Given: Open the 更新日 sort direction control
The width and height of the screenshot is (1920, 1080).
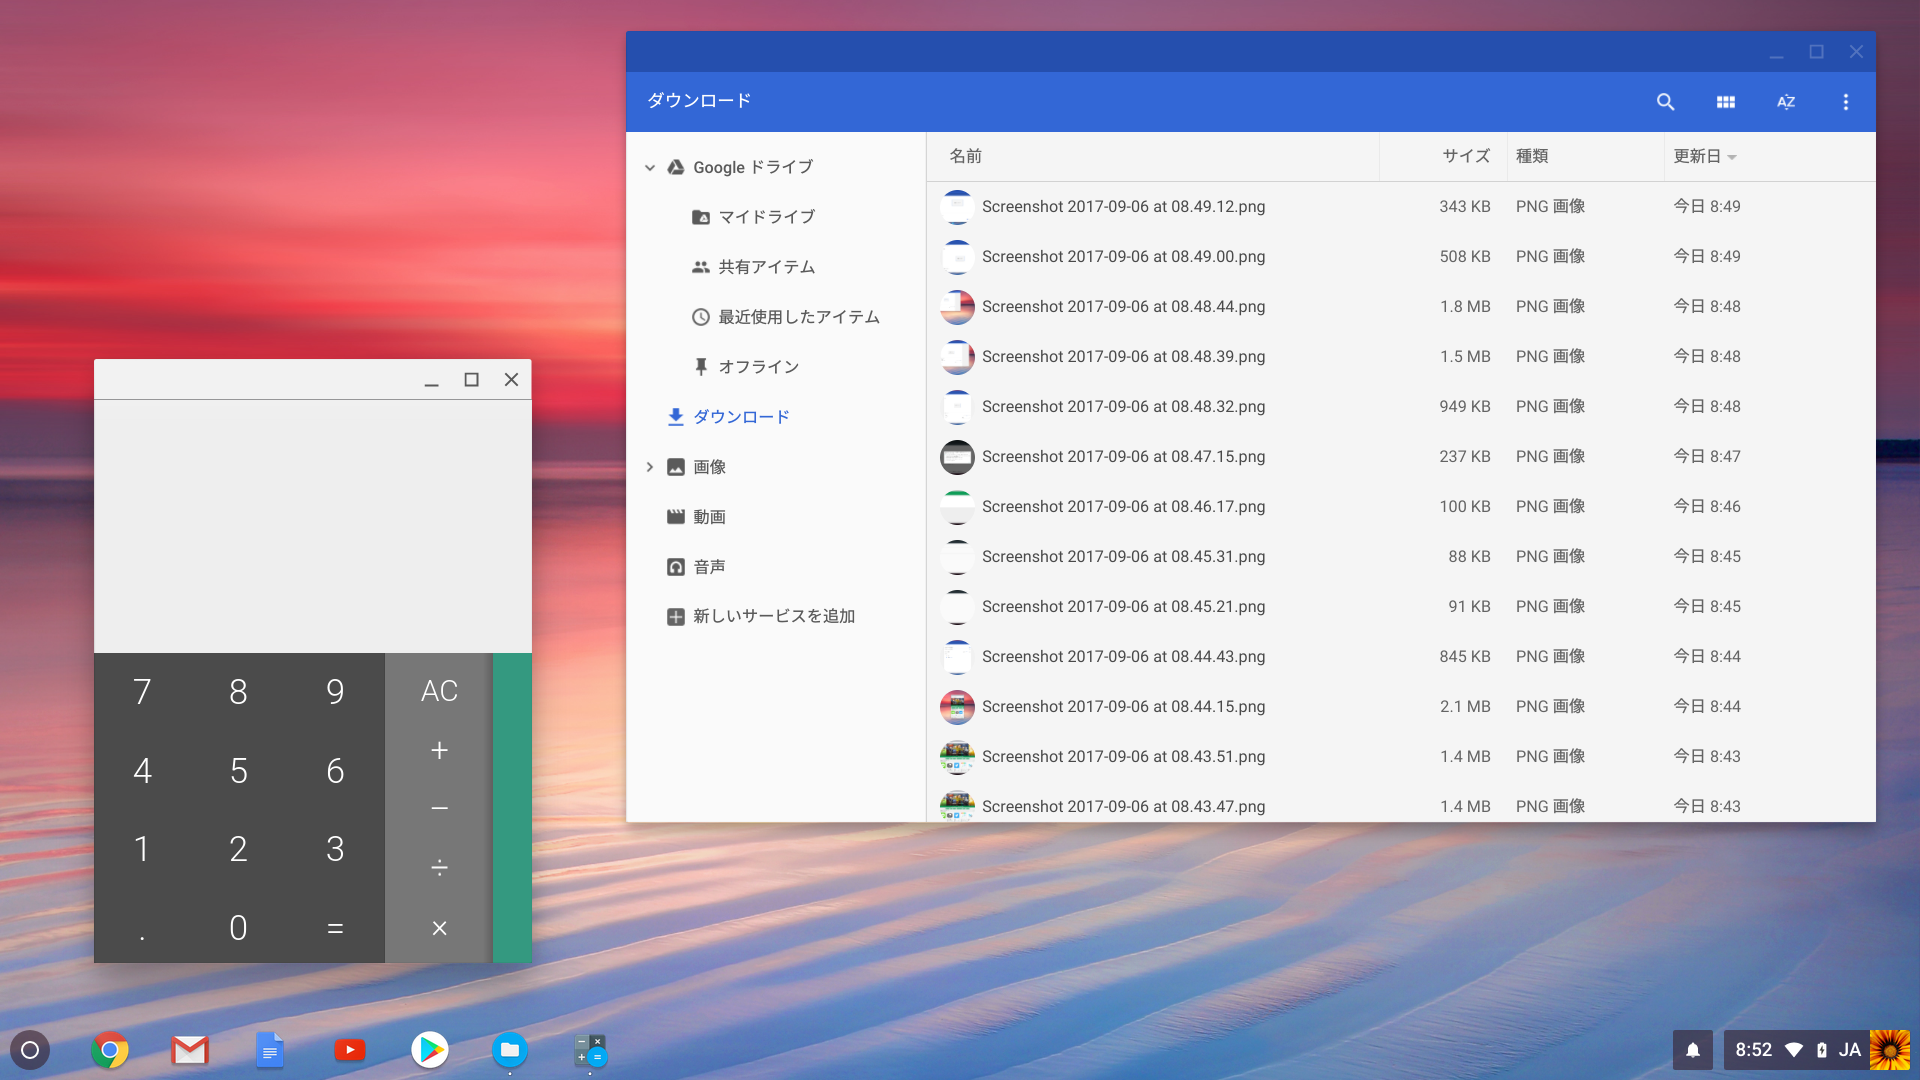Looking at the screenshot, I should click(x=1705, y=156).
